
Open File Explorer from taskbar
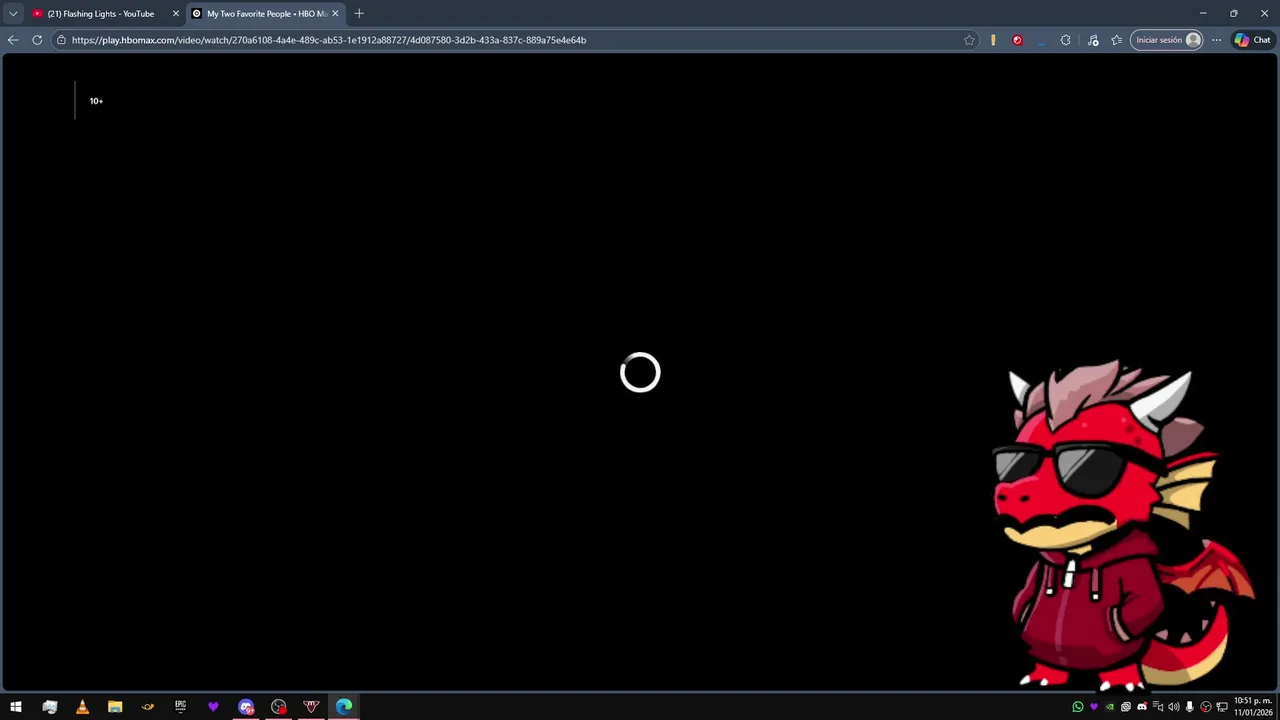pyautogui.click(x=115, y=707)
